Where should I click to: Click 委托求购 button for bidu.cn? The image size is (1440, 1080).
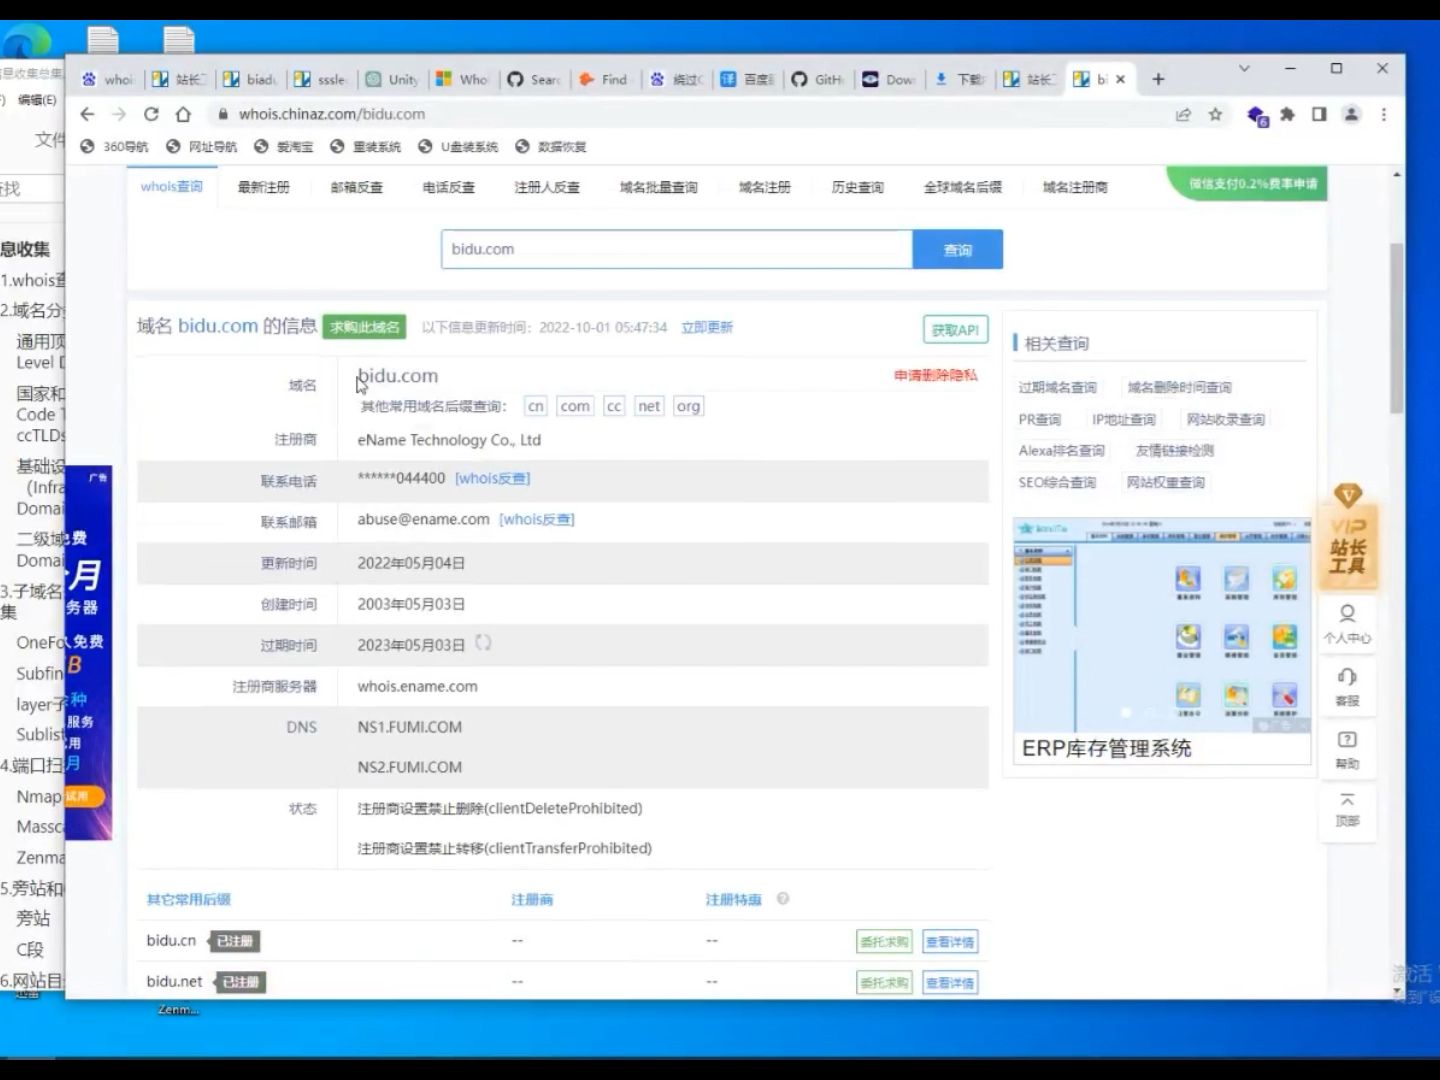pyautogui.click(x=884, y=941)
